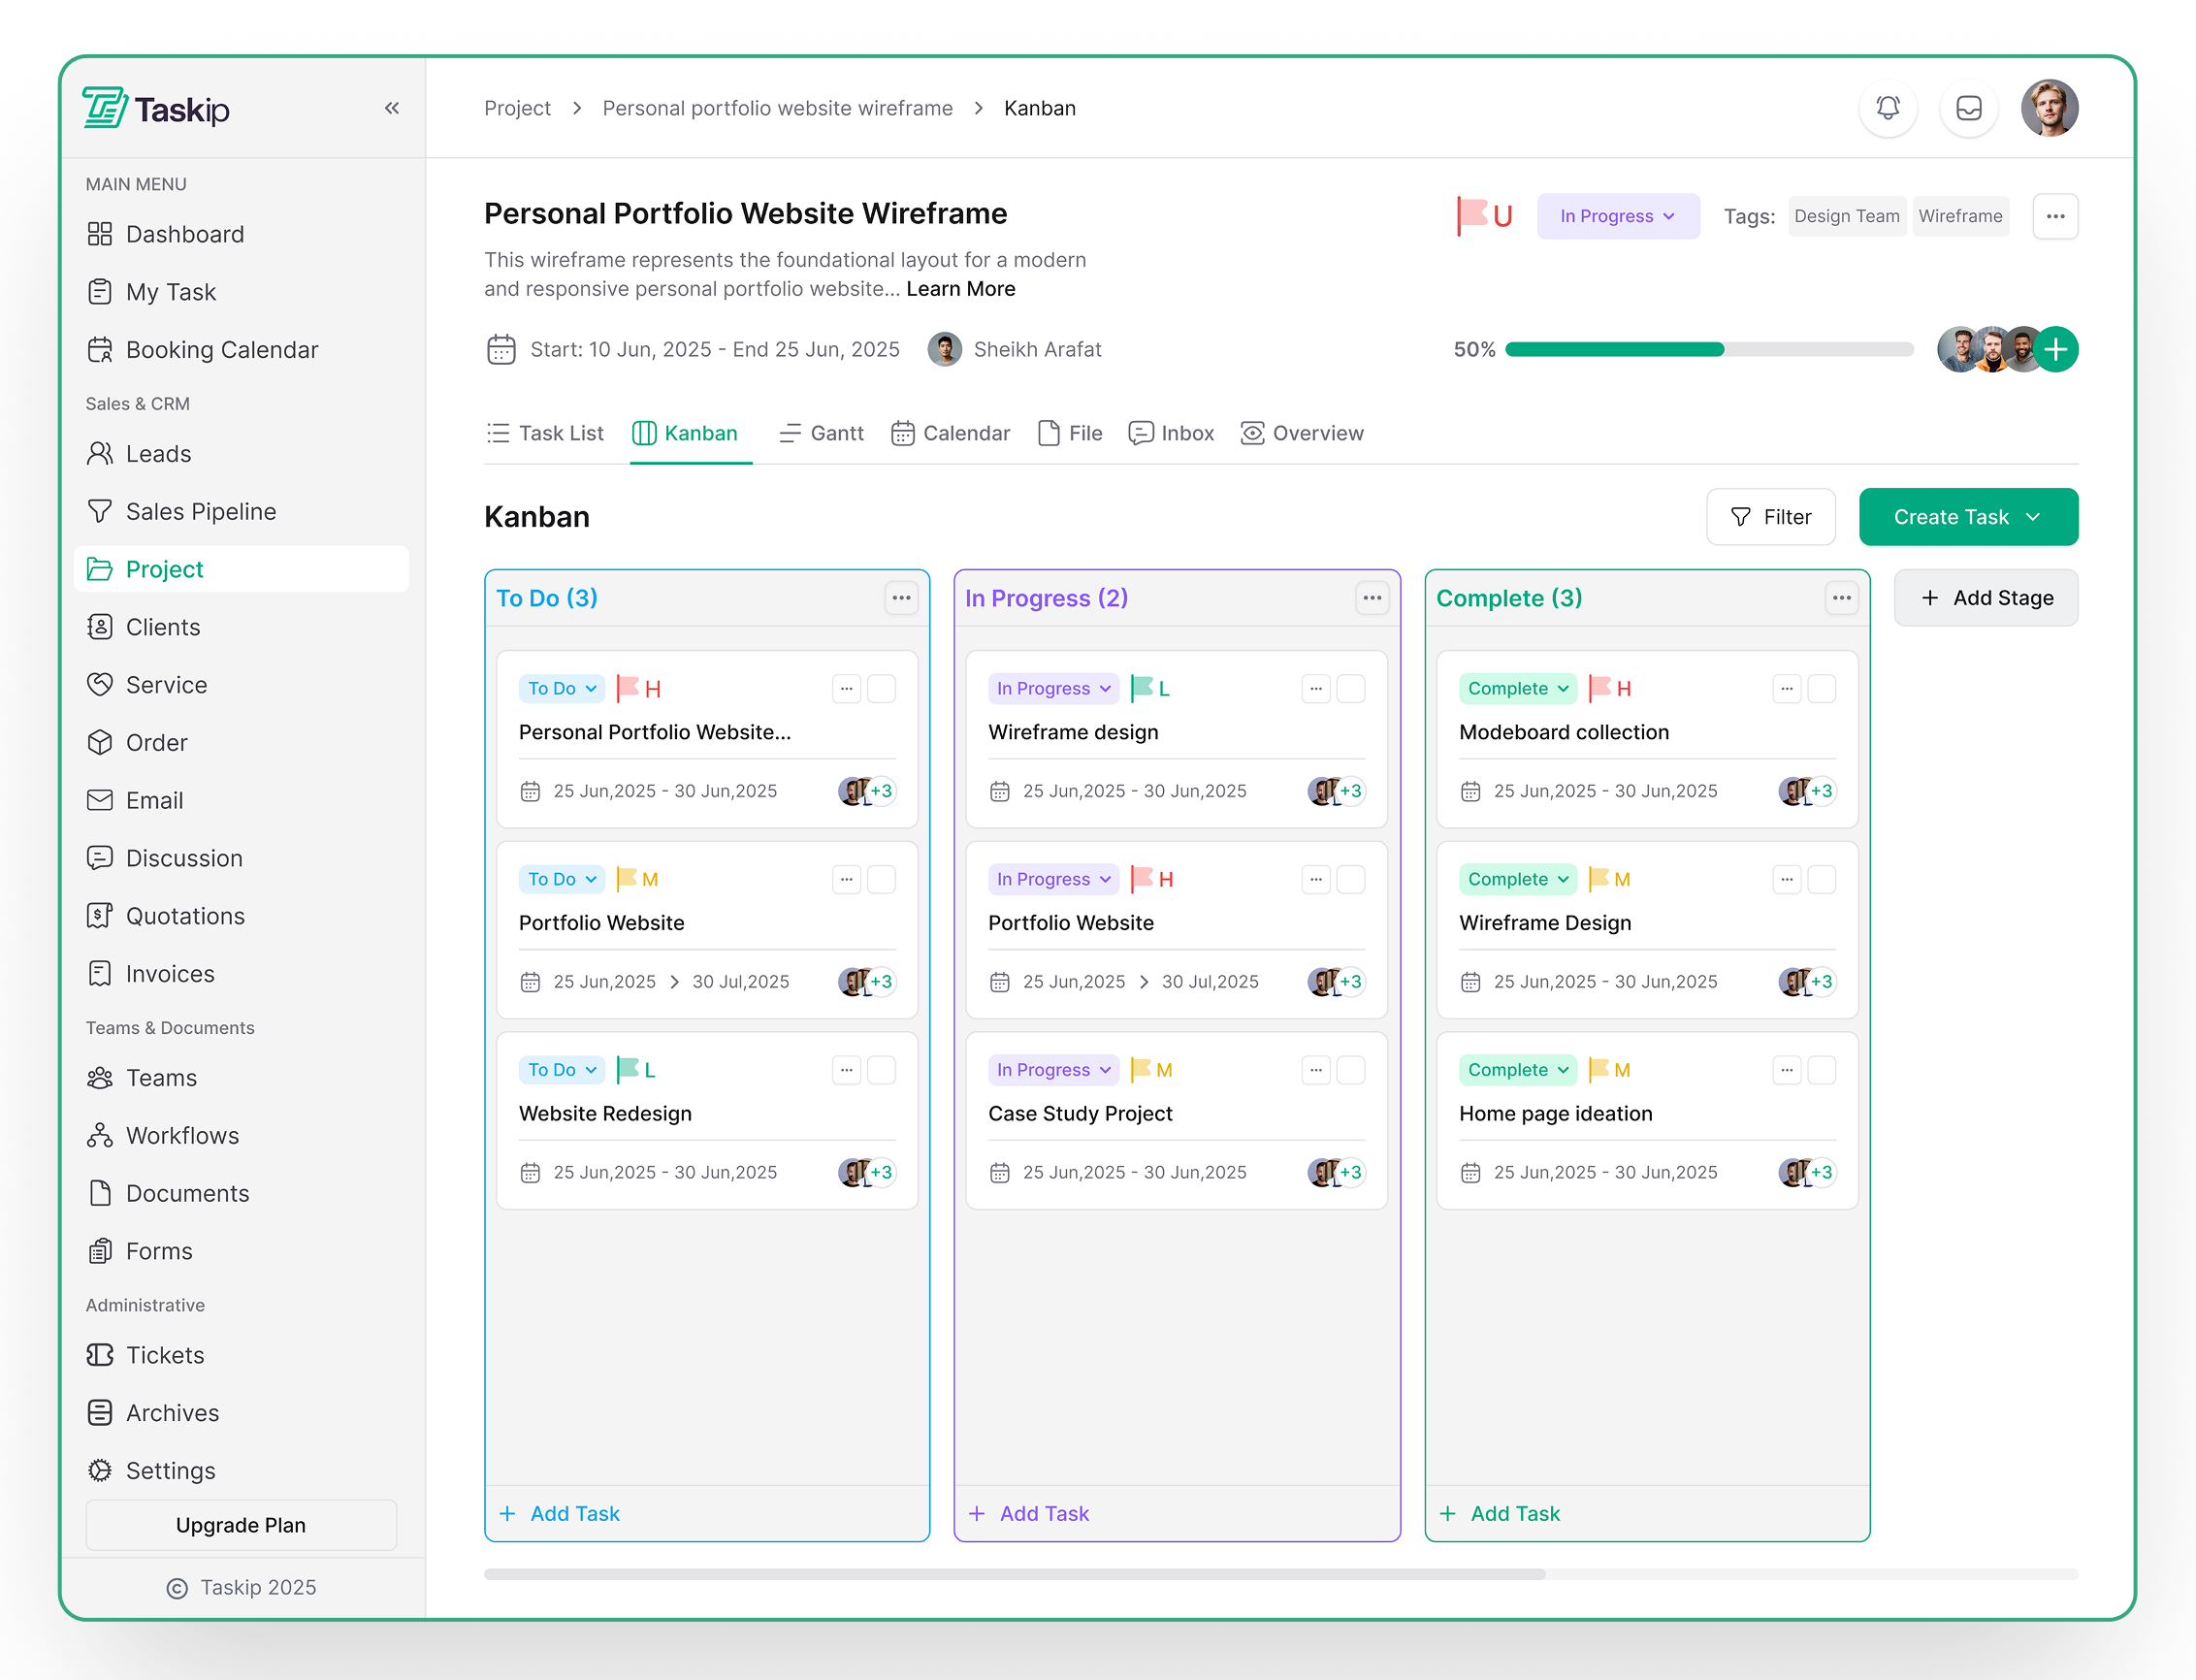The height and width of the screenshot is (1680, 2196).
Task: Click the Learn More link
Action: [x=960, y=289]
